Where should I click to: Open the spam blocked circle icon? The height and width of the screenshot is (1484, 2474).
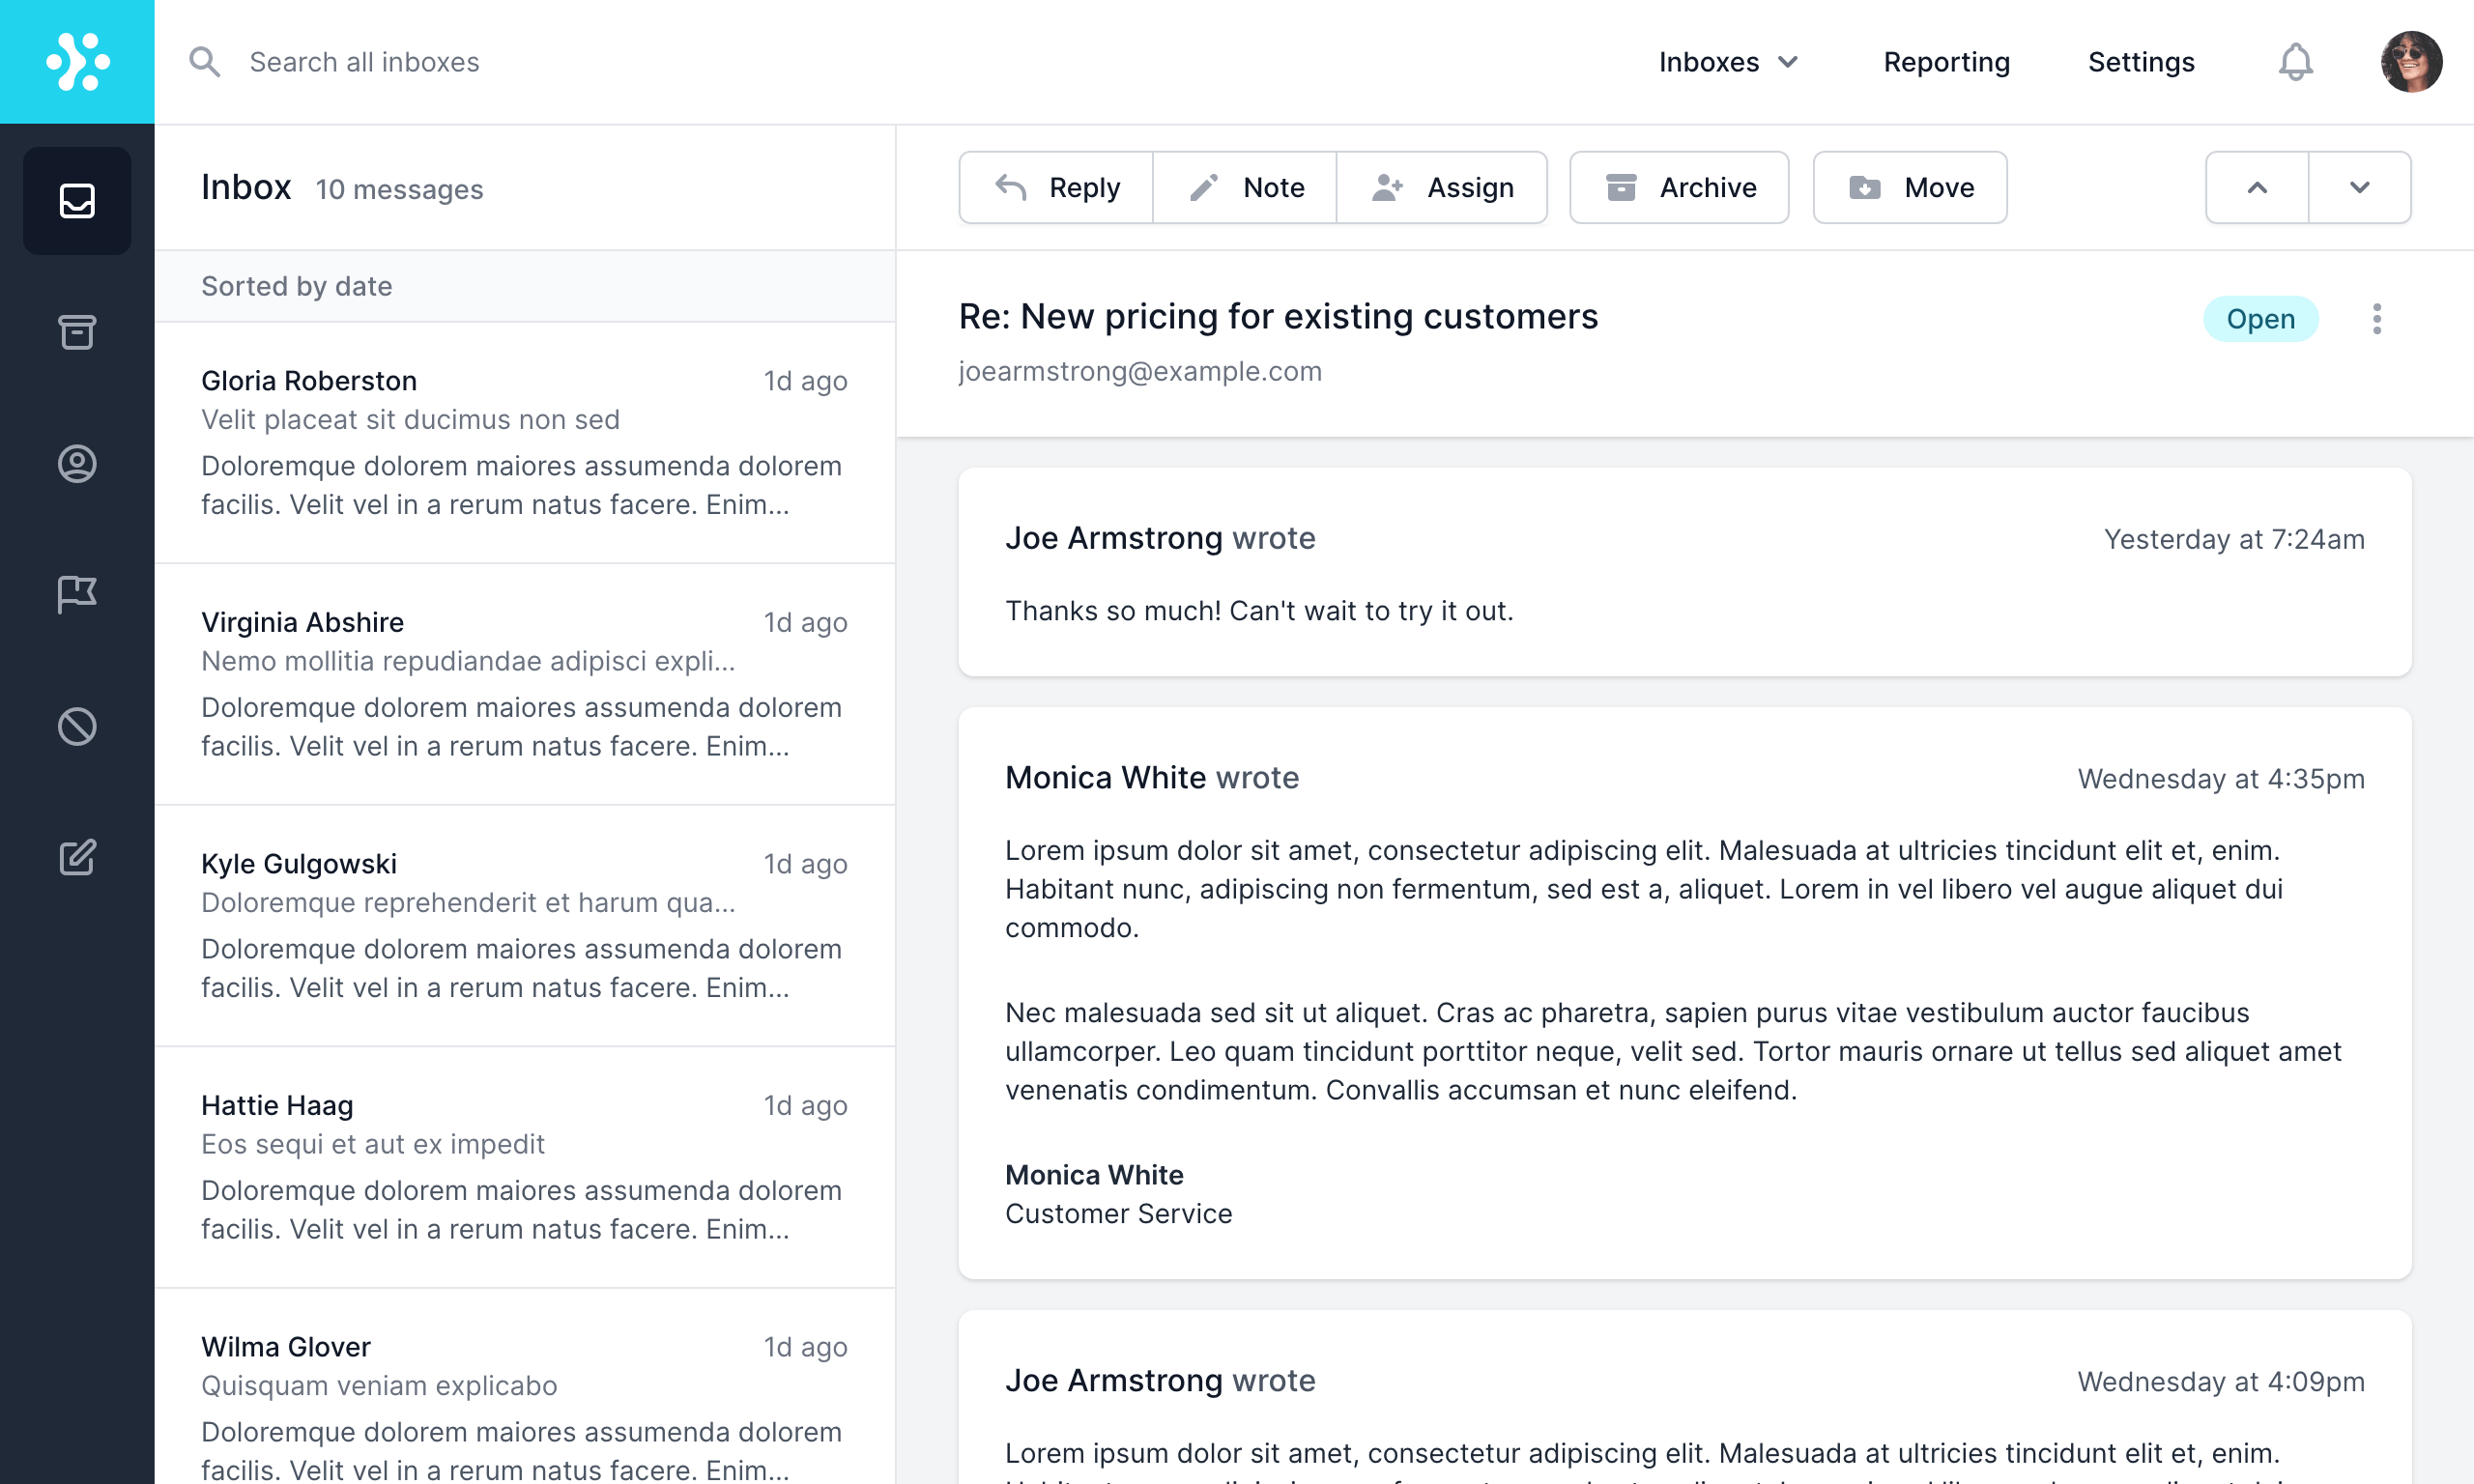point(77,726)
